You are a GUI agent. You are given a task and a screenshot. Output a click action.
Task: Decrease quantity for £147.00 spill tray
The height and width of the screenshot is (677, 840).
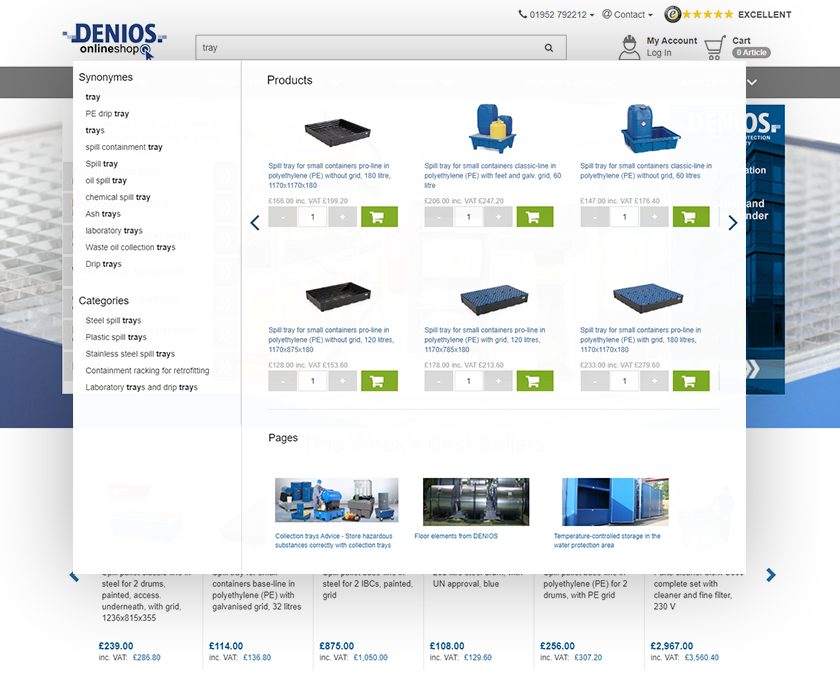tap(594, 217)
